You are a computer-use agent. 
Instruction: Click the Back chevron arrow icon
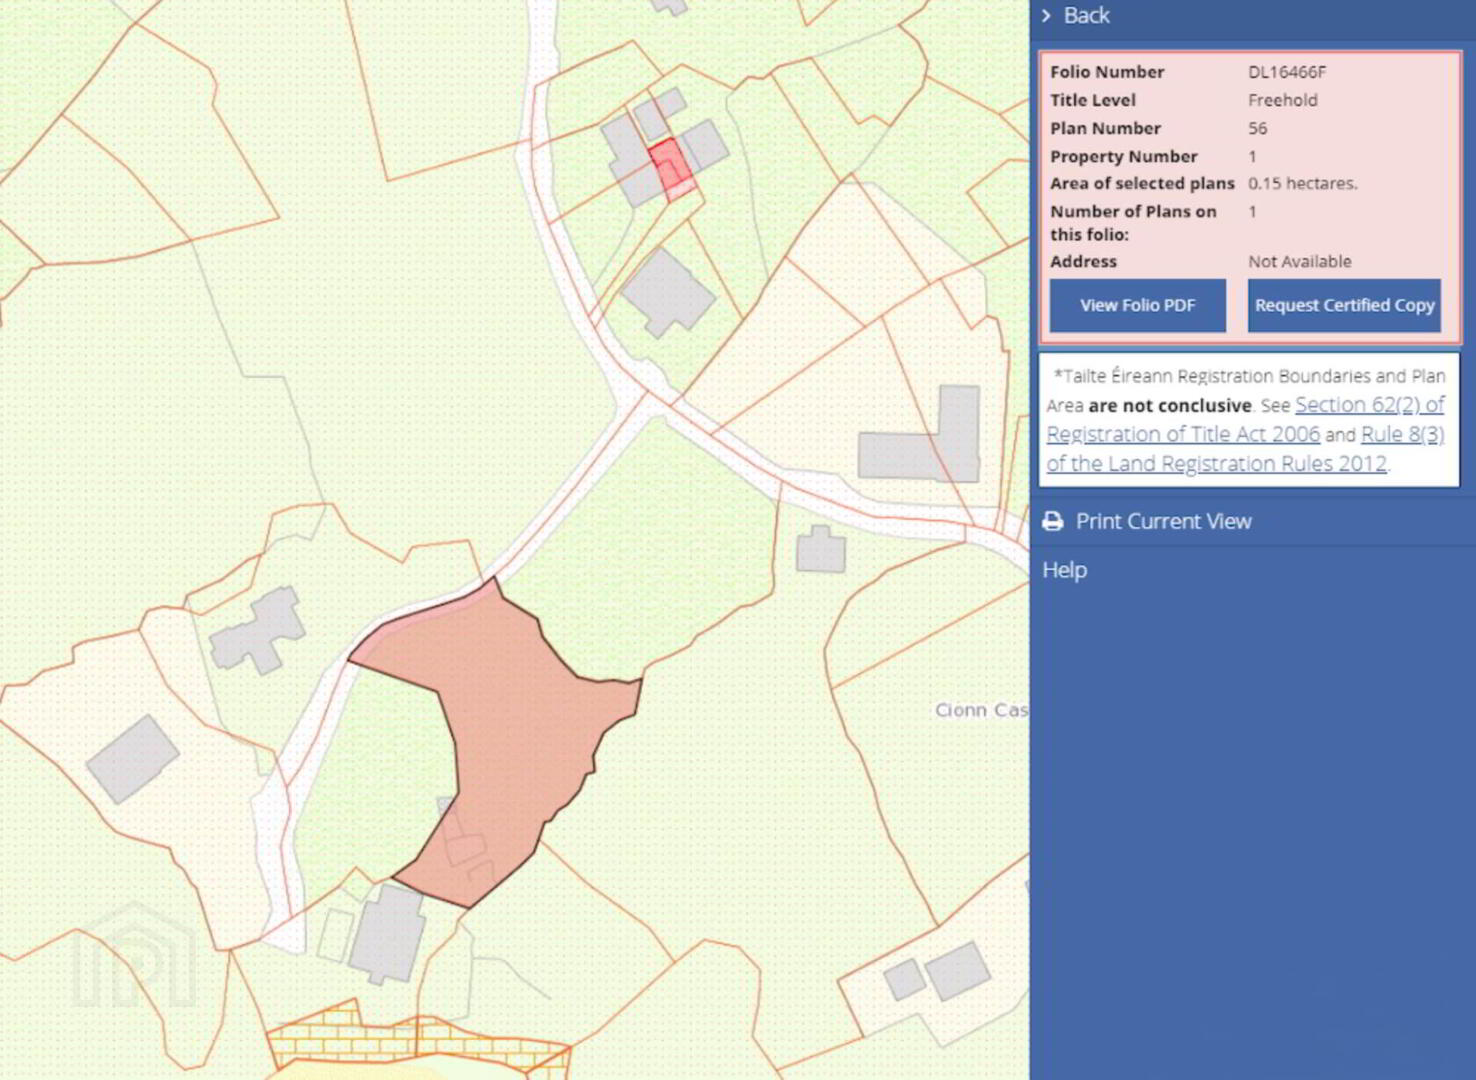(1046, 16)
